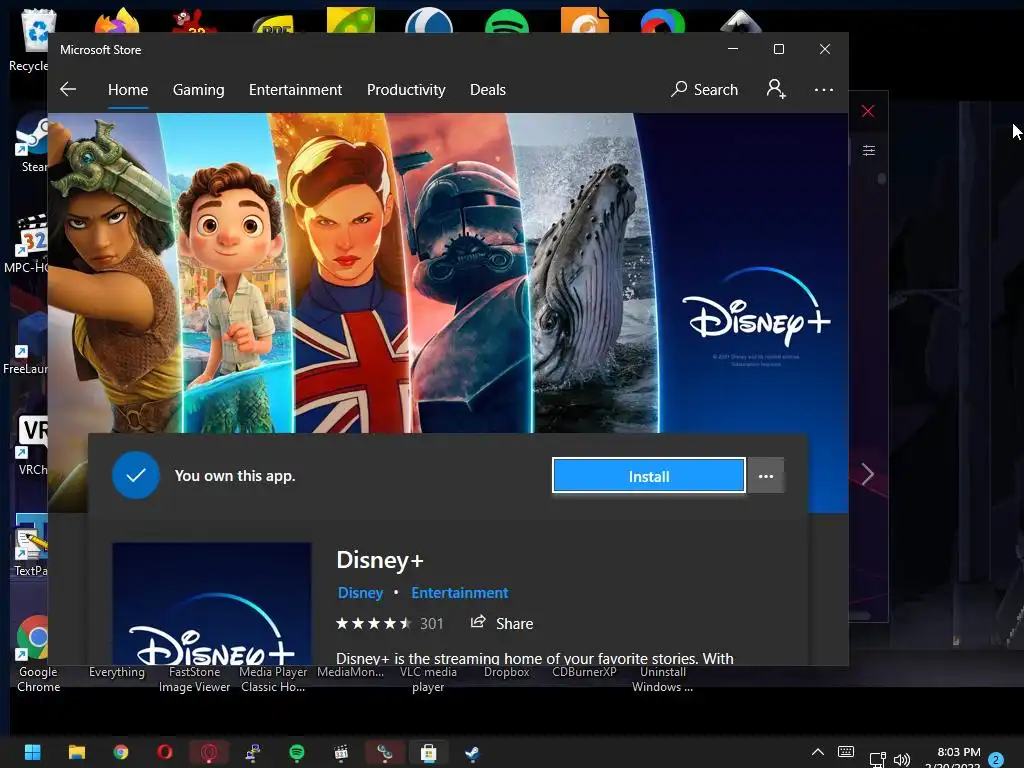The height and width of the screenshot is (768, 1024).
Task: Click the blue checkmark ownership badge
Action: (136, 475)
